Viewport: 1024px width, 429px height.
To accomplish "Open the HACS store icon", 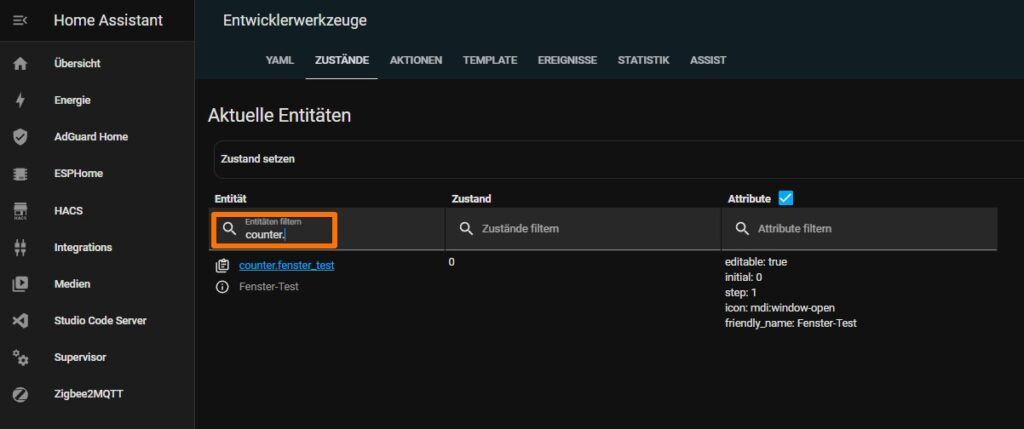I will pyautogui.click(x=20, y=211).
